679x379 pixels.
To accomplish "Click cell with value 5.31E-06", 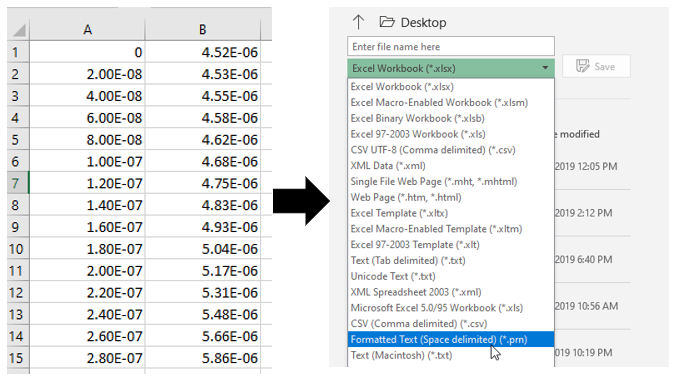I will pos(203,293).
